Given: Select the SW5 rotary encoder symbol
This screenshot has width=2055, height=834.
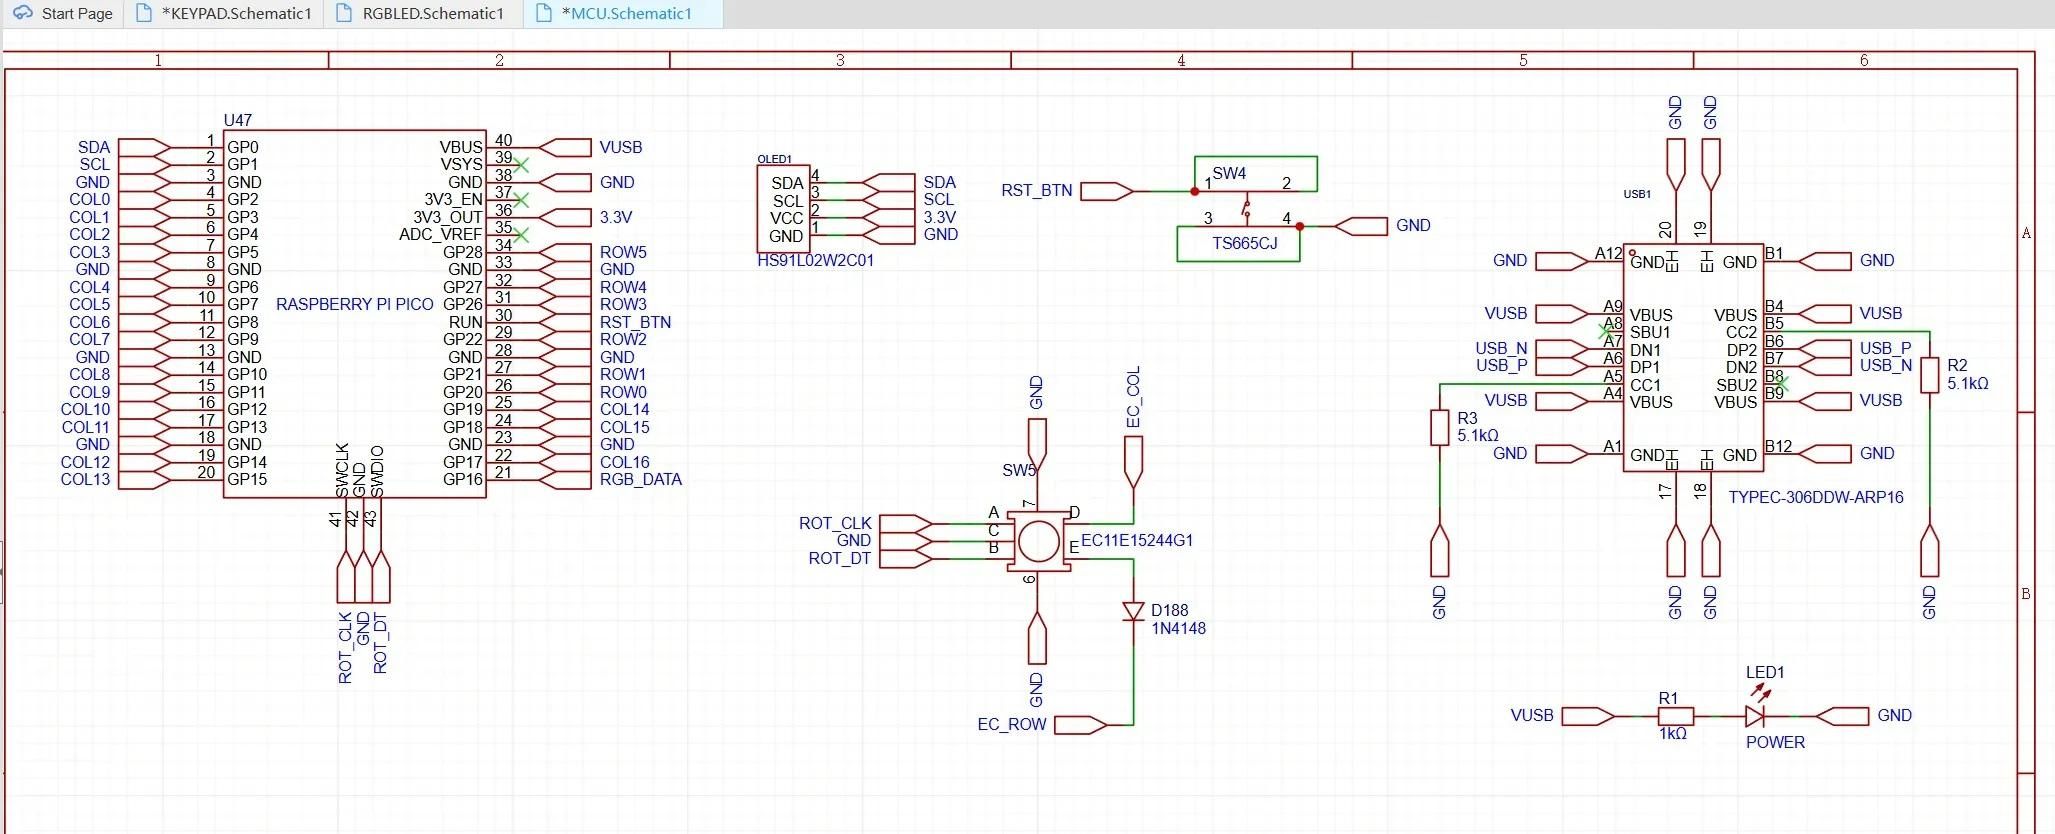Looking at the screenshot, I should (x=1038, y=541).
